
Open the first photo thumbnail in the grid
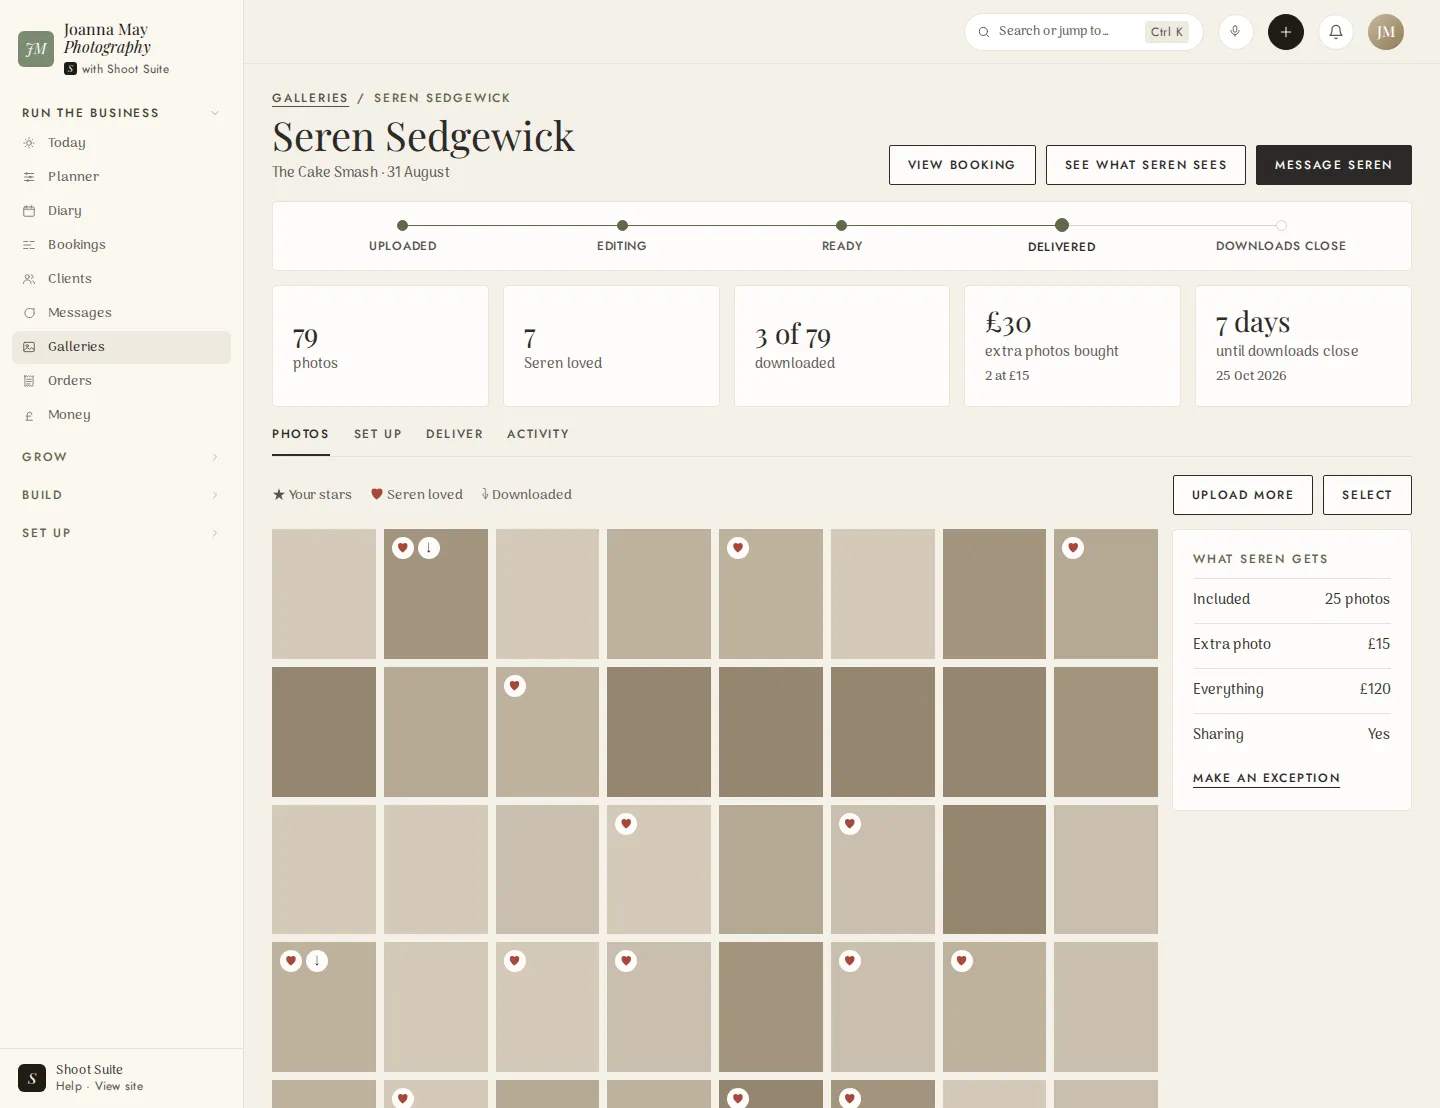tap(324, 594)
